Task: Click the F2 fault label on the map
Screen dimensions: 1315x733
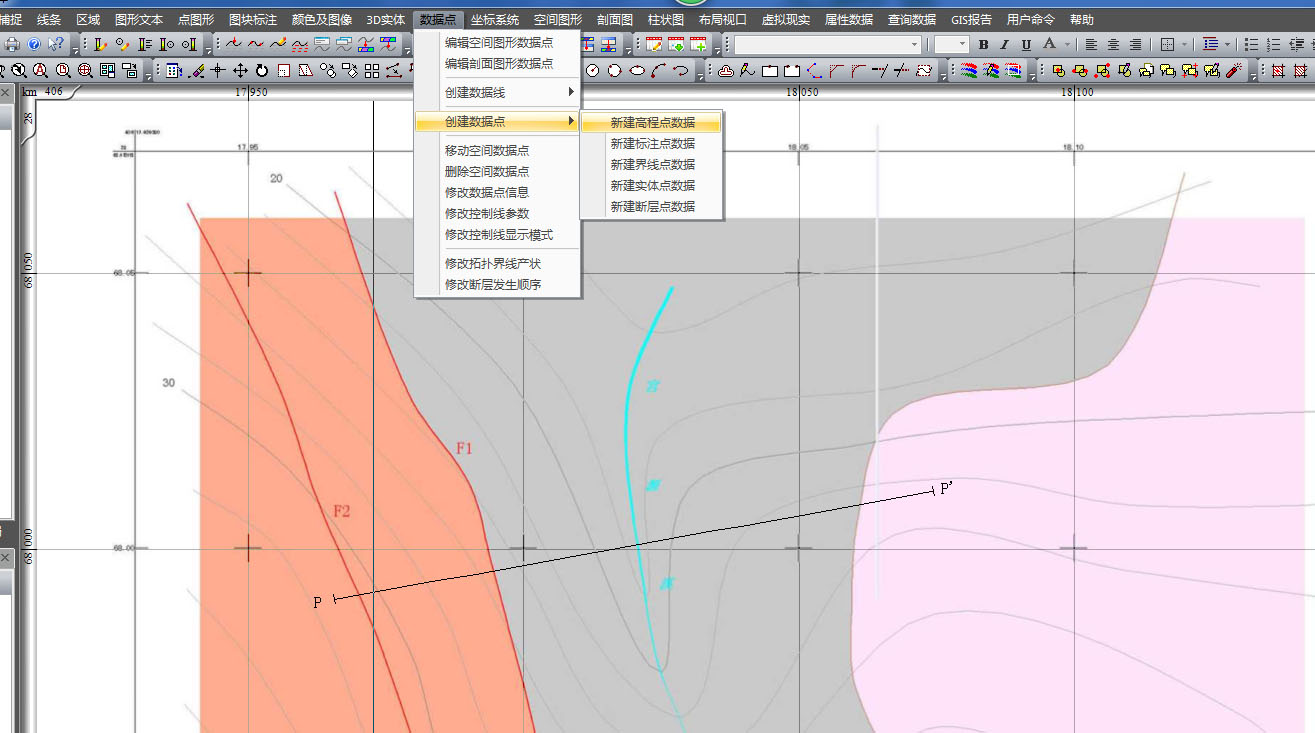Action: [342, 511]
